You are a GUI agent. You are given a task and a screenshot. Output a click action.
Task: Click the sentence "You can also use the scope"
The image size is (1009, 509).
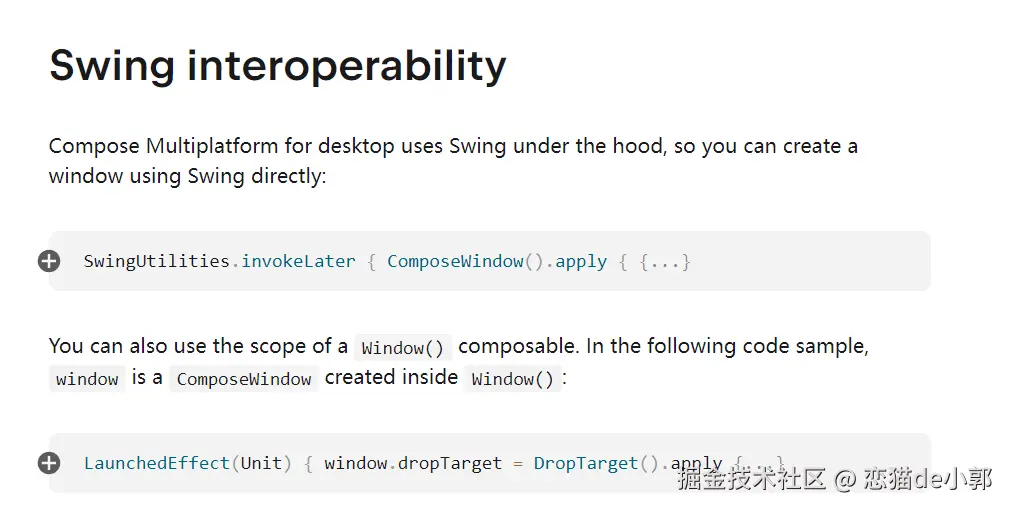coord(198,347)
